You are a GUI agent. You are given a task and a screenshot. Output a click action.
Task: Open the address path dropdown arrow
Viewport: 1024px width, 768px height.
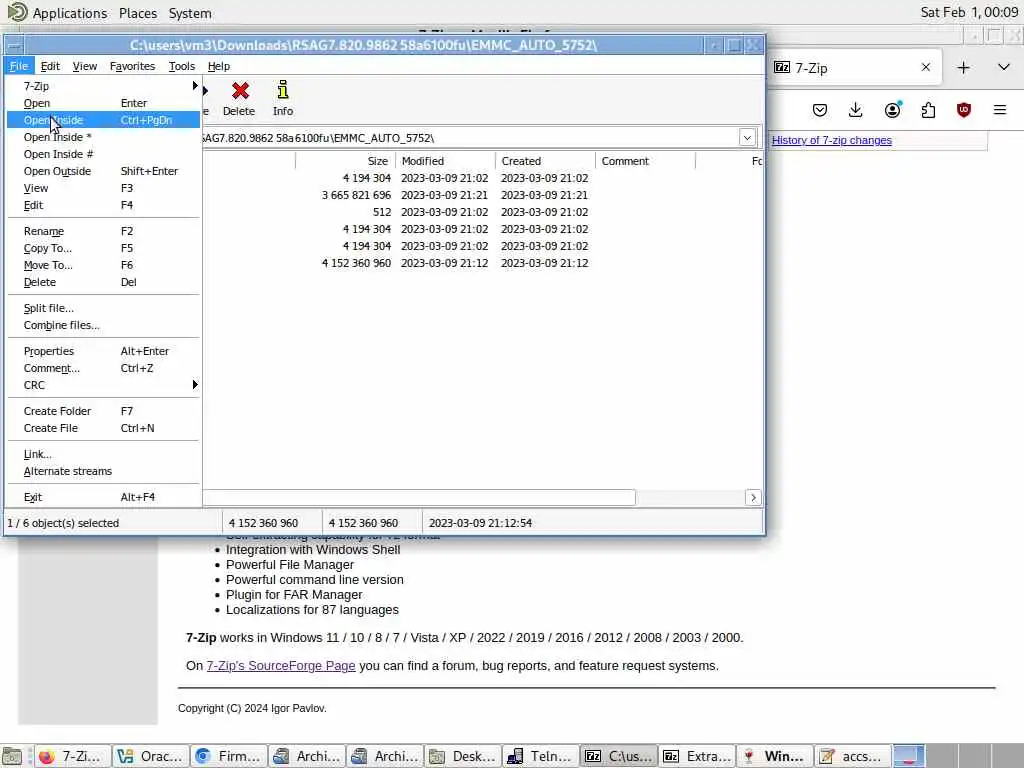[x=747, y=138]
